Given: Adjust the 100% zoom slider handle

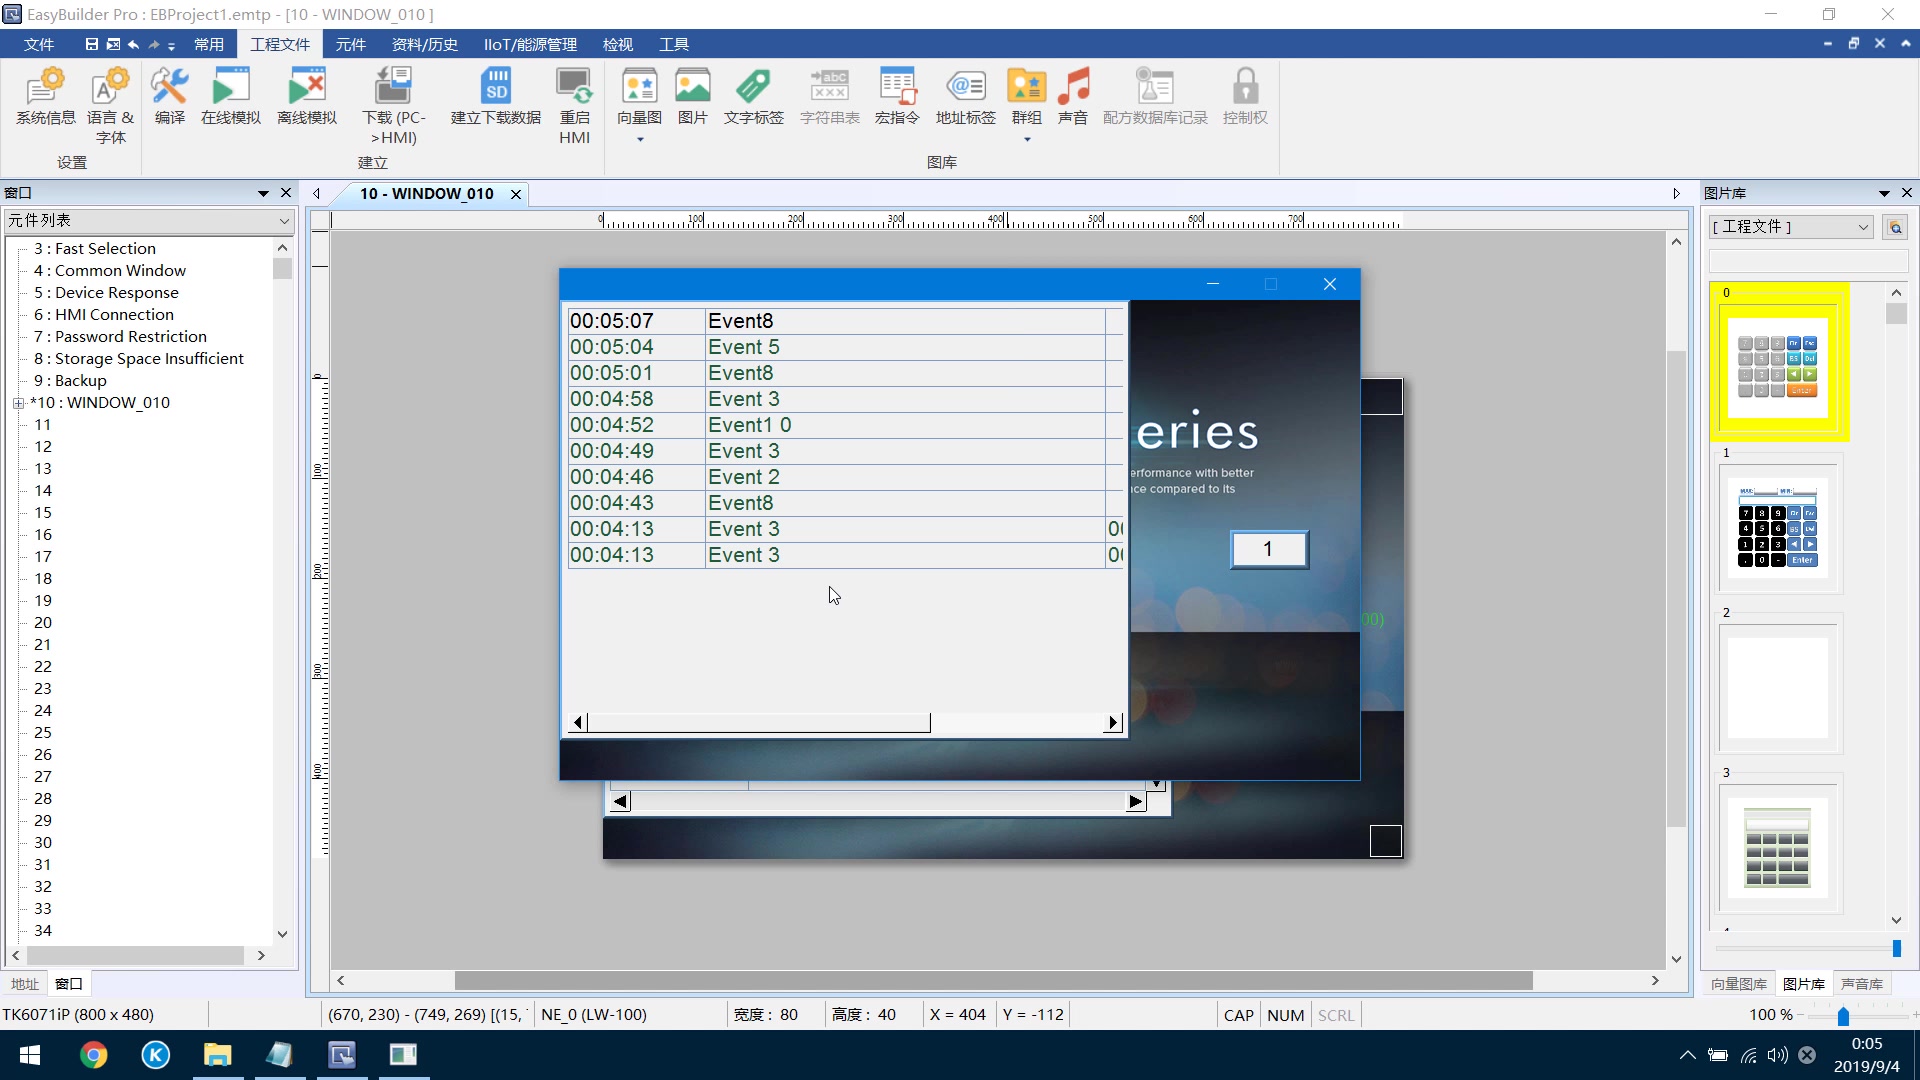Looking at the screenshot, I should click(1843, 1016).
